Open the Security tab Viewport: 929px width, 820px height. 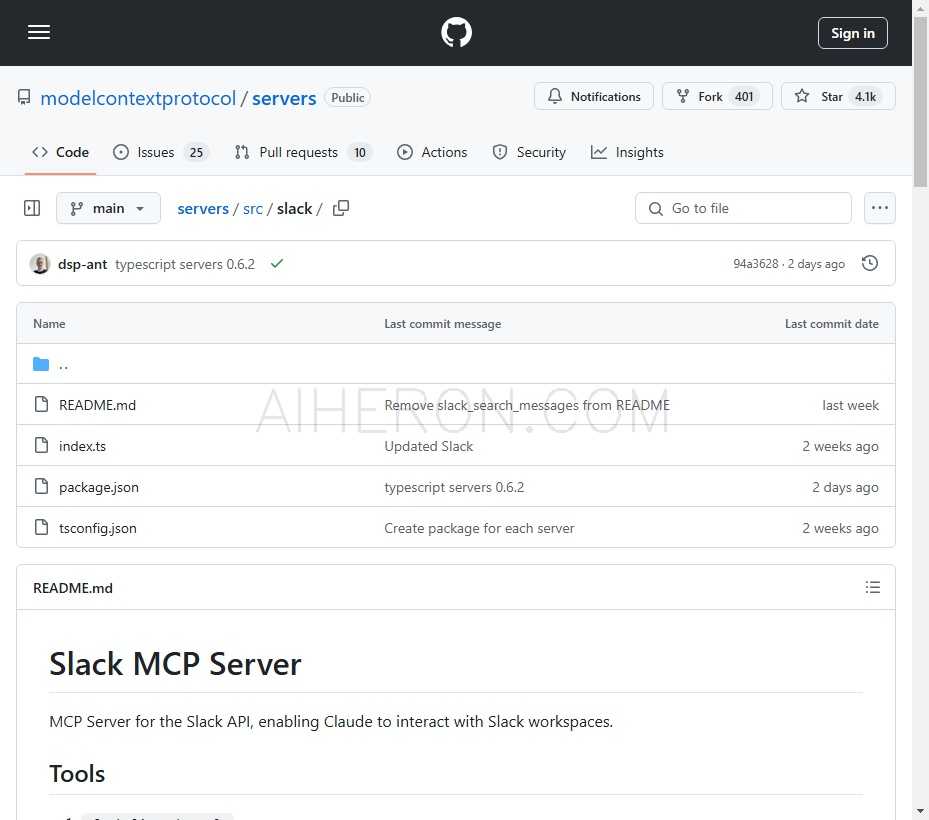529,152
